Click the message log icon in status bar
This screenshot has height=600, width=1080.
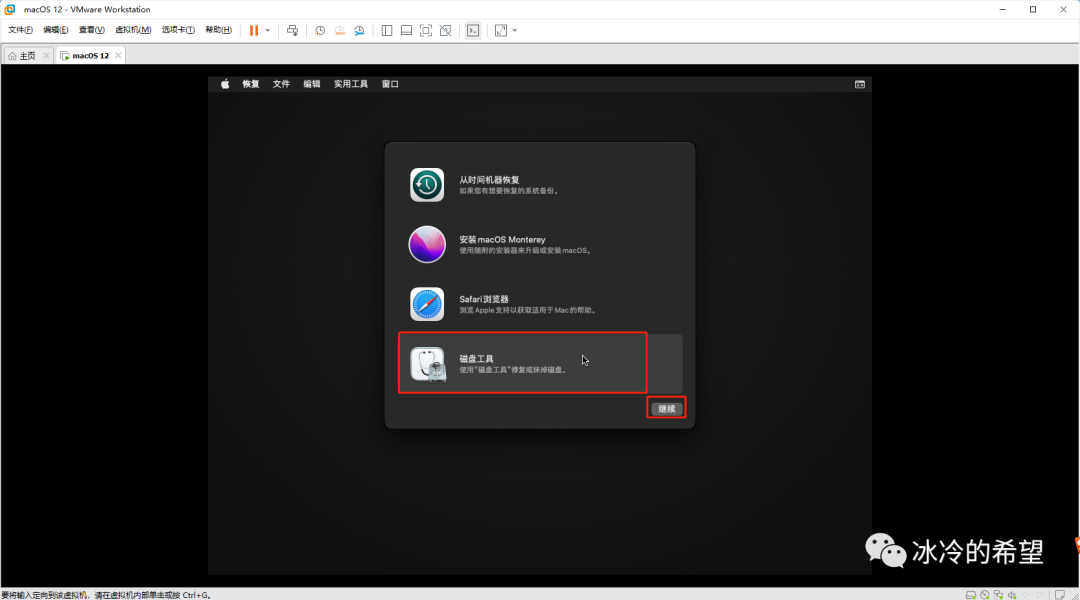pos(1060,595)
